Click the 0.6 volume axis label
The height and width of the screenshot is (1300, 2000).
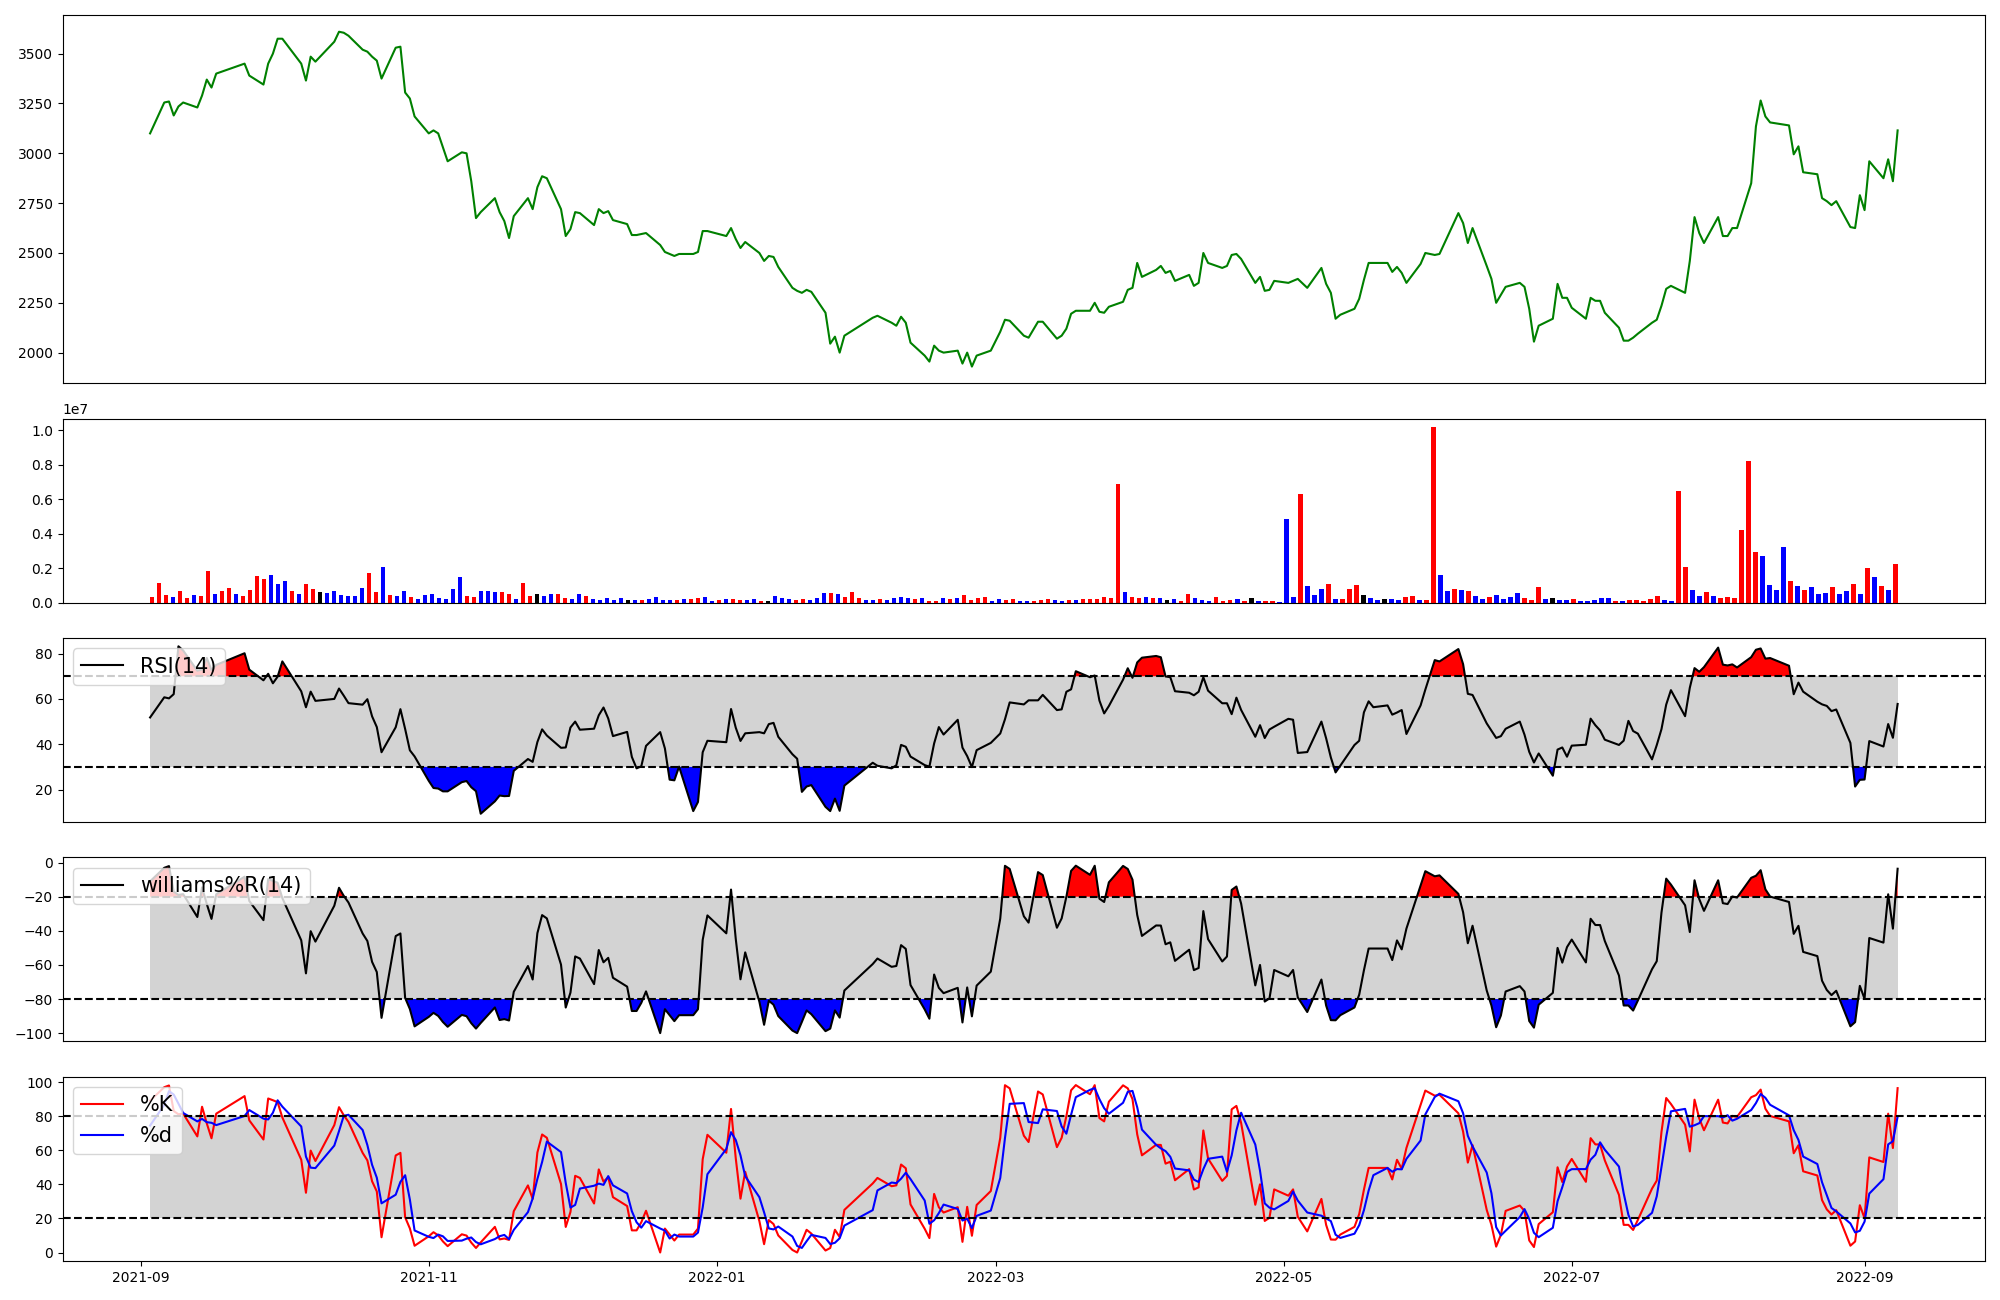[x=42, y=500]
